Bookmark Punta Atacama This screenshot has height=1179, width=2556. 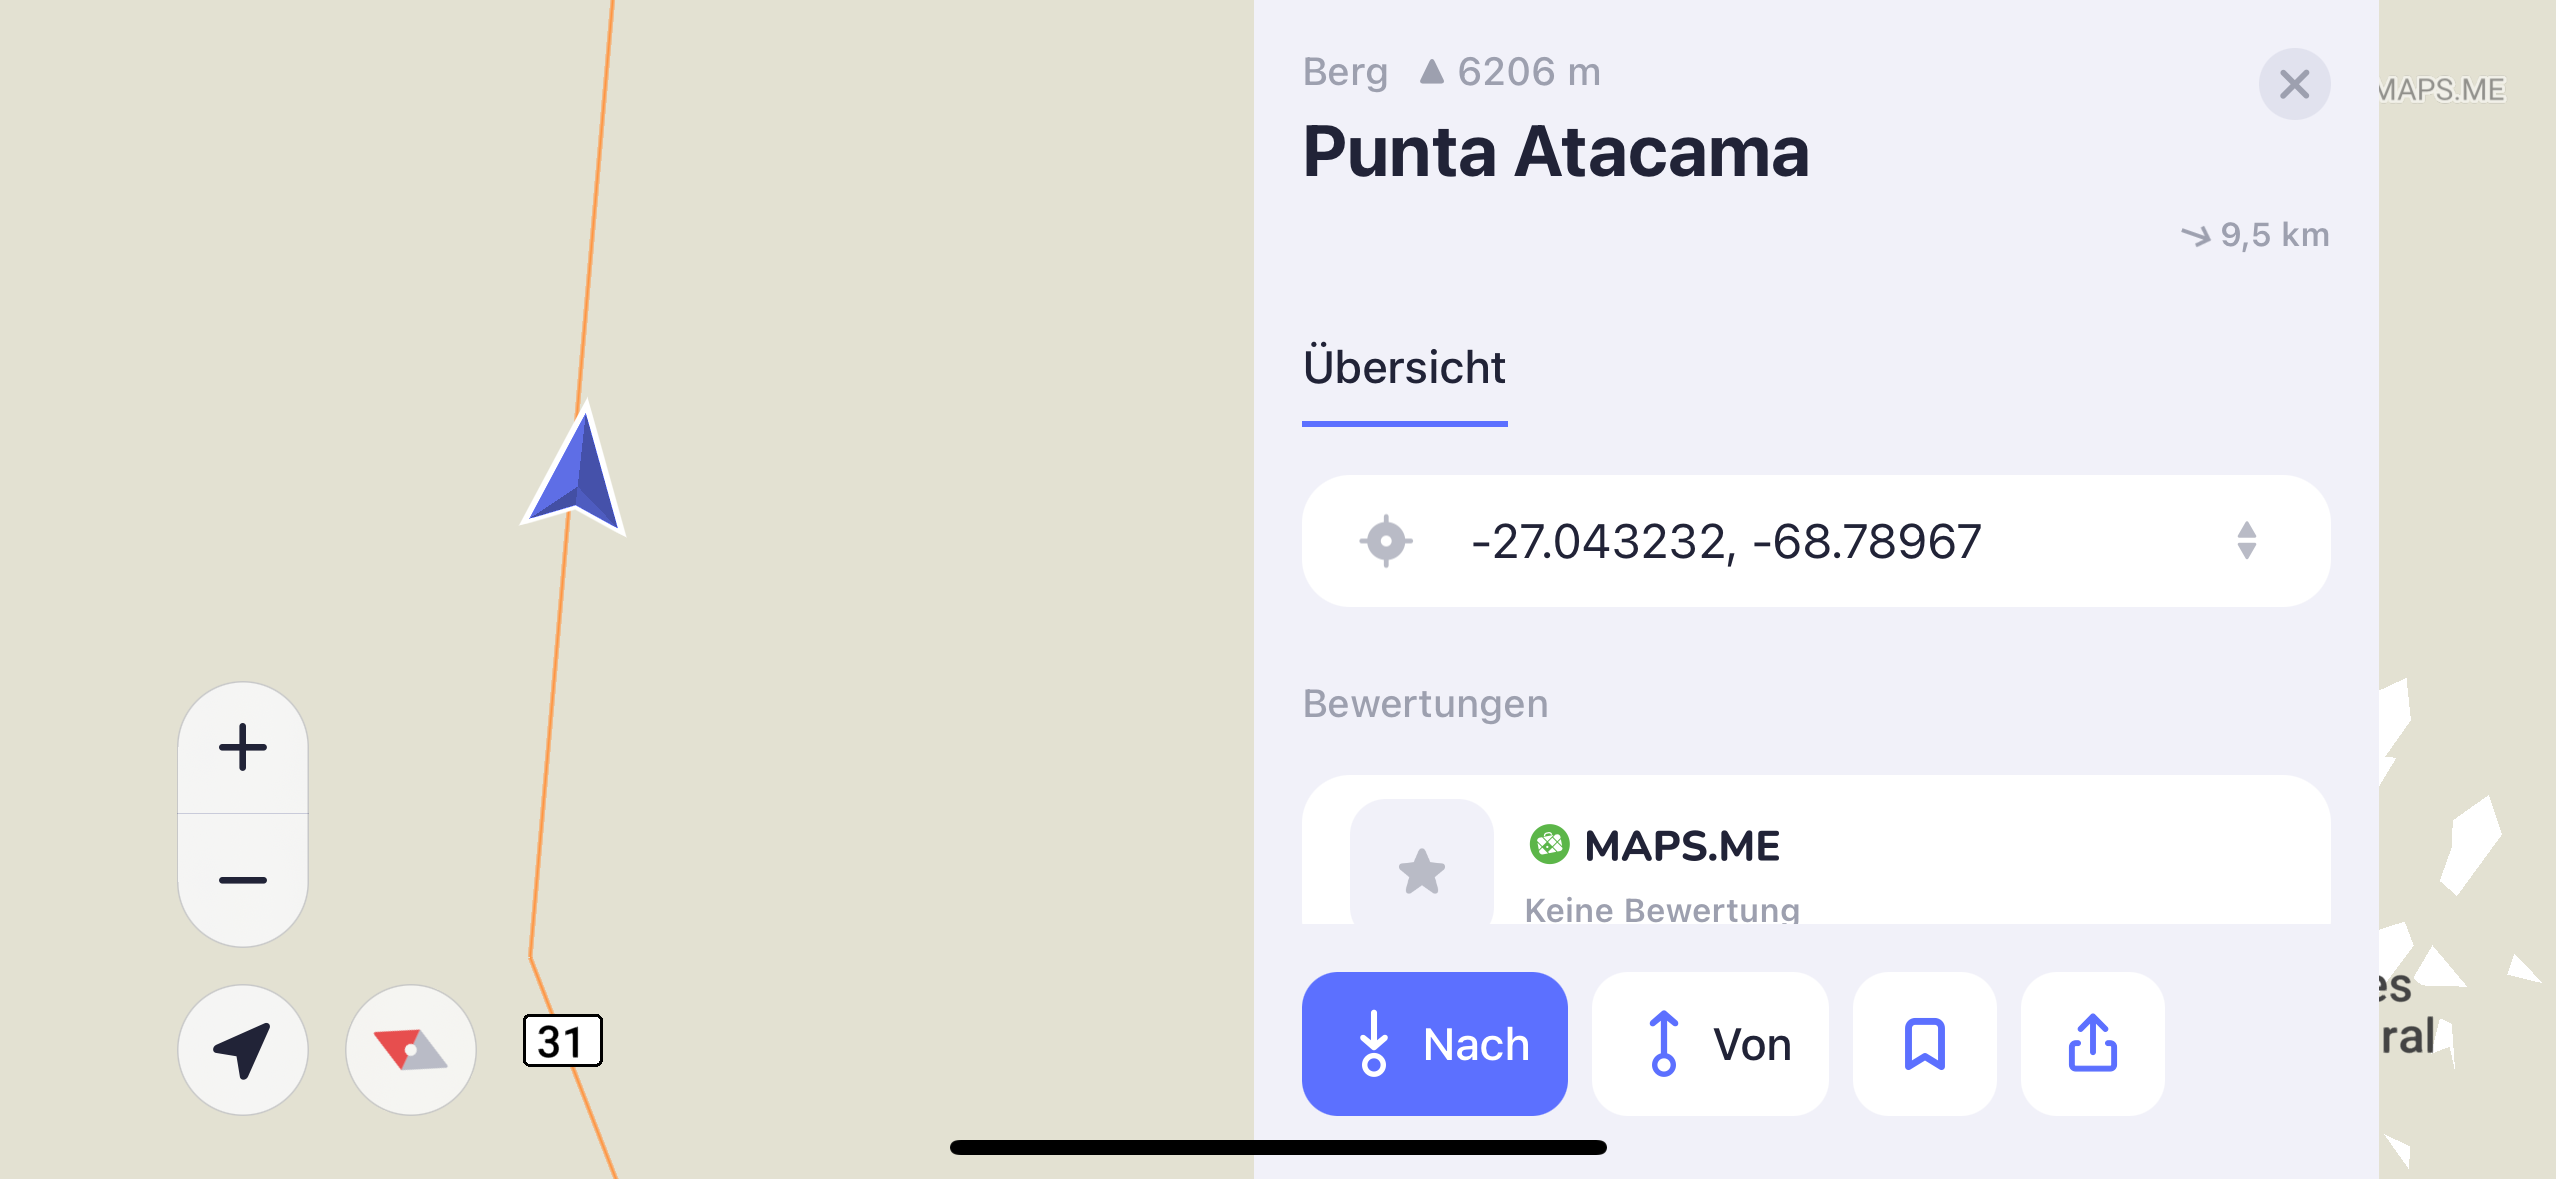coord(1924,1044)
